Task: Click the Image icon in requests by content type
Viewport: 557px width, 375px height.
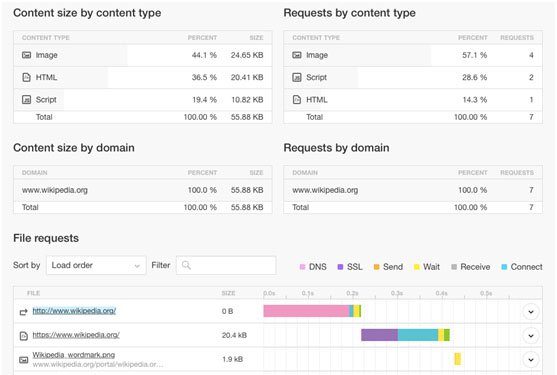Action: (x=297, y=55)
